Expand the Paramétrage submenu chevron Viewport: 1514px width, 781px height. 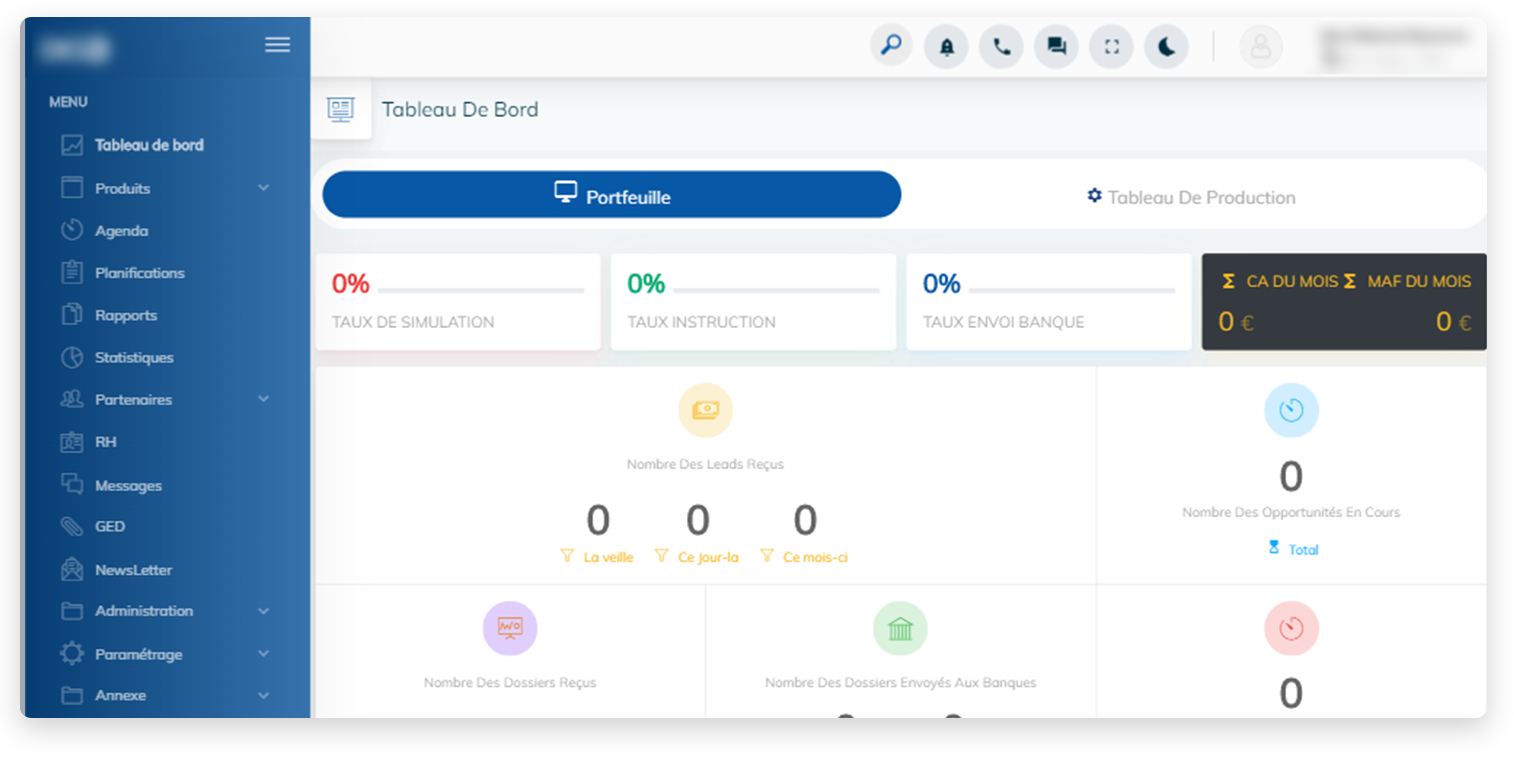tap(264, 654)
